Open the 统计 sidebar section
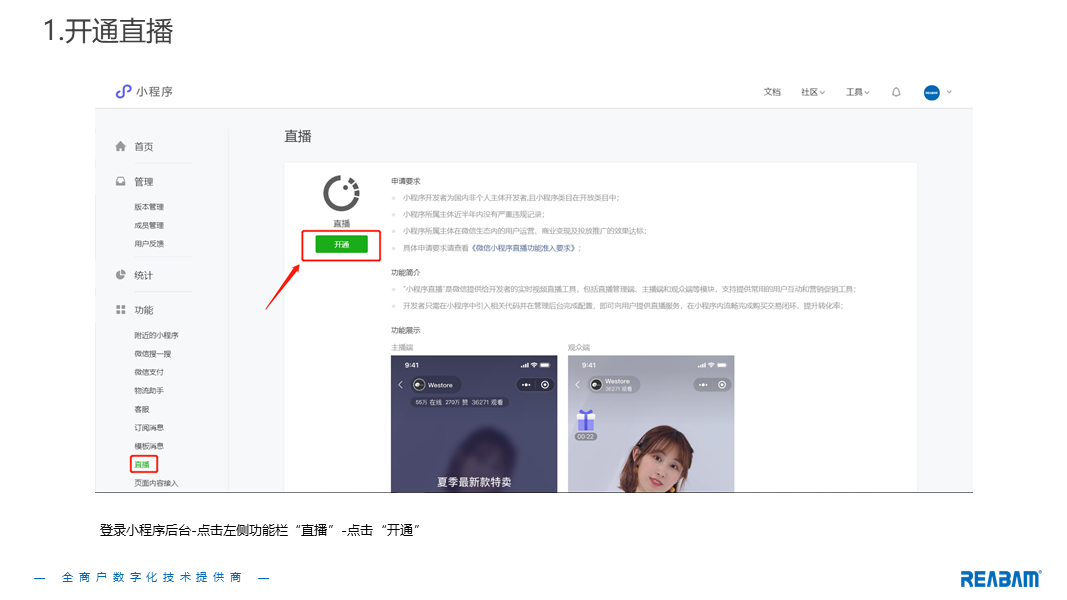Viewport: 1067px width, 600px height. 144,275
